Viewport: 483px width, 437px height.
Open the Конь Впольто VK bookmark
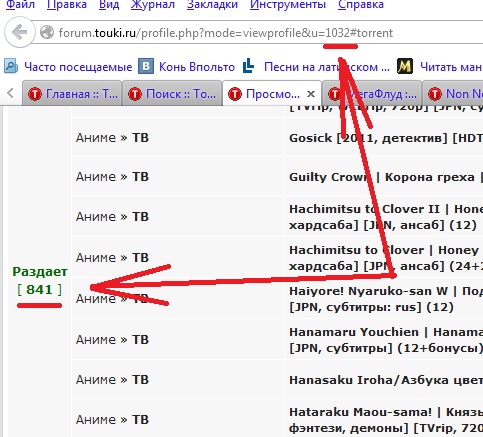(187, 67)
